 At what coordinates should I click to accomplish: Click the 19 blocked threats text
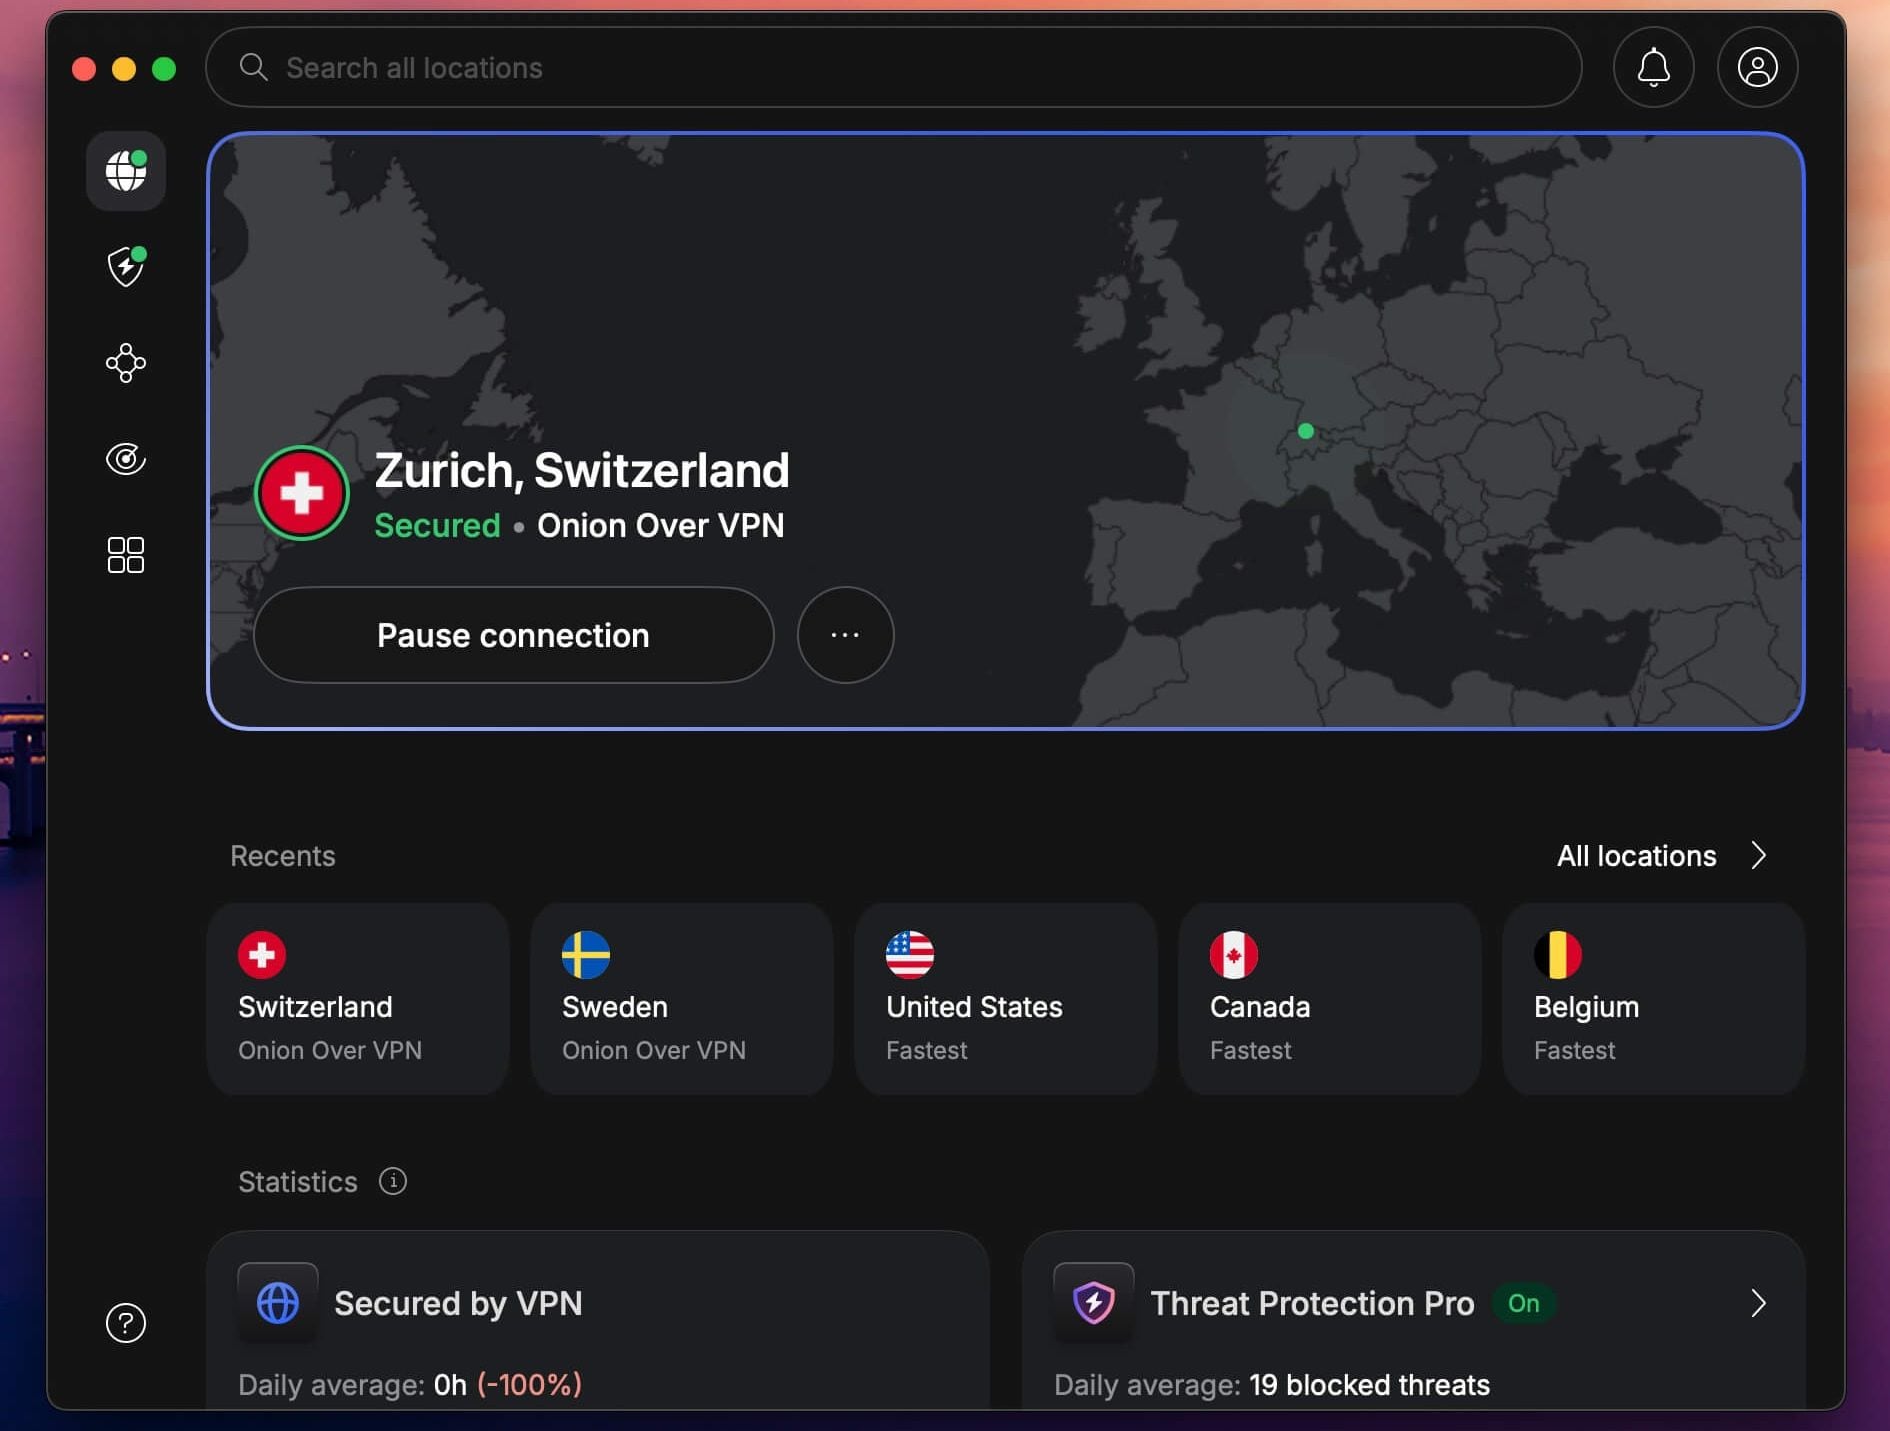[x=1369, y=1385]
